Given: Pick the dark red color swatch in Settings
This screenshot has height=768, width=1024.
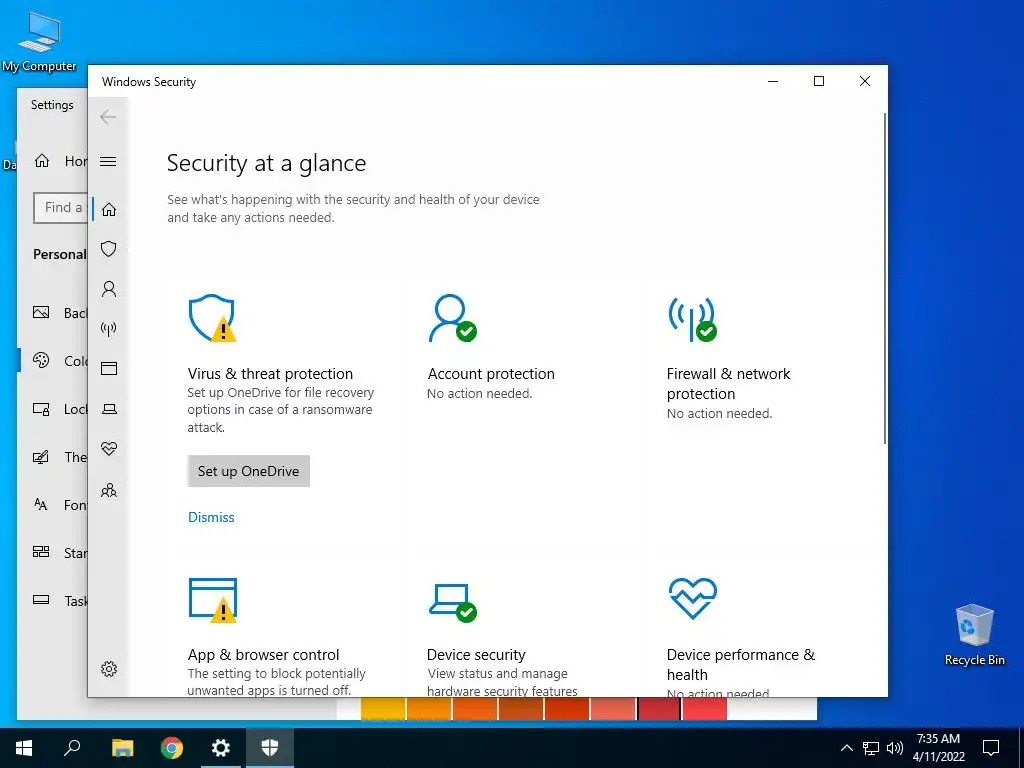Looking at the screenshot, I should tap(658, 709).
